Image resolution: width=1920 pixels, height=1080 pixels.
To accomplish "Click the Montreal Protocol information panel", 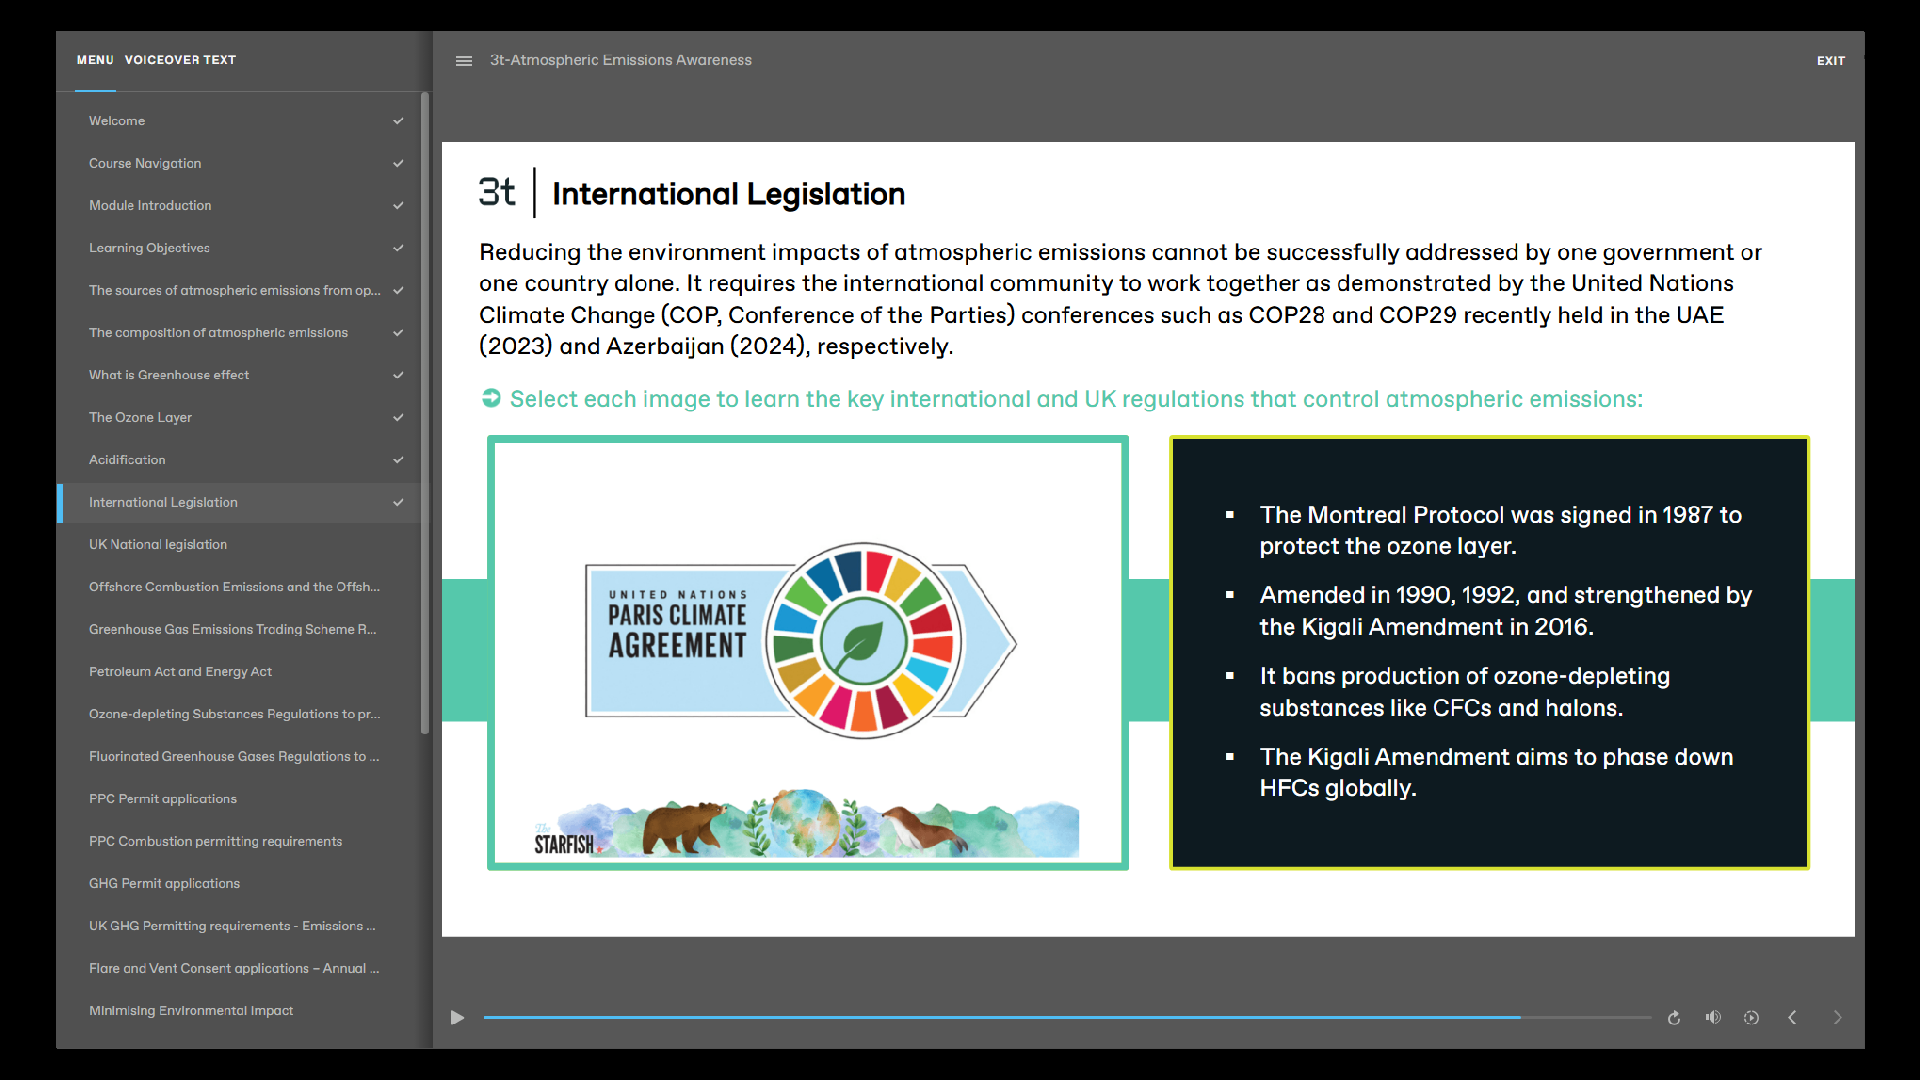I will [x=1489, y=653].
